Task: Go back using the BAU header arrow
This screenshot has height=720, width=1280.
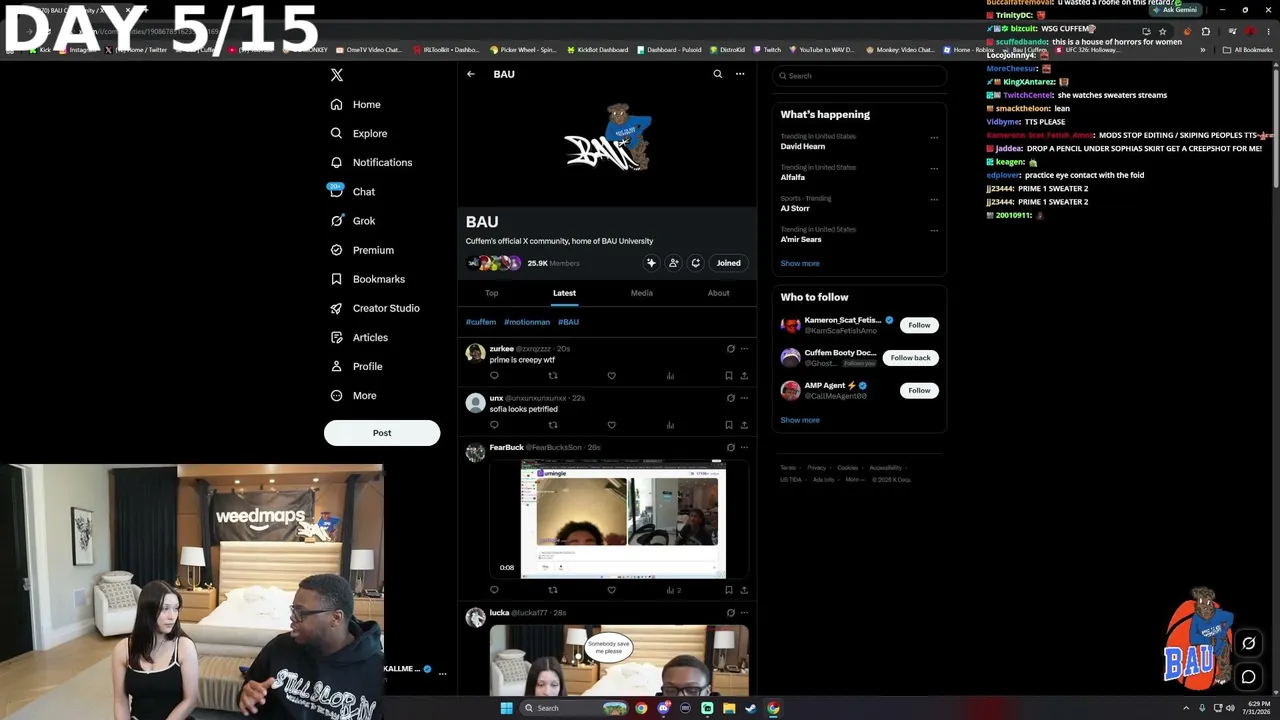Action: pyautogui.click(x=471, y=74)
